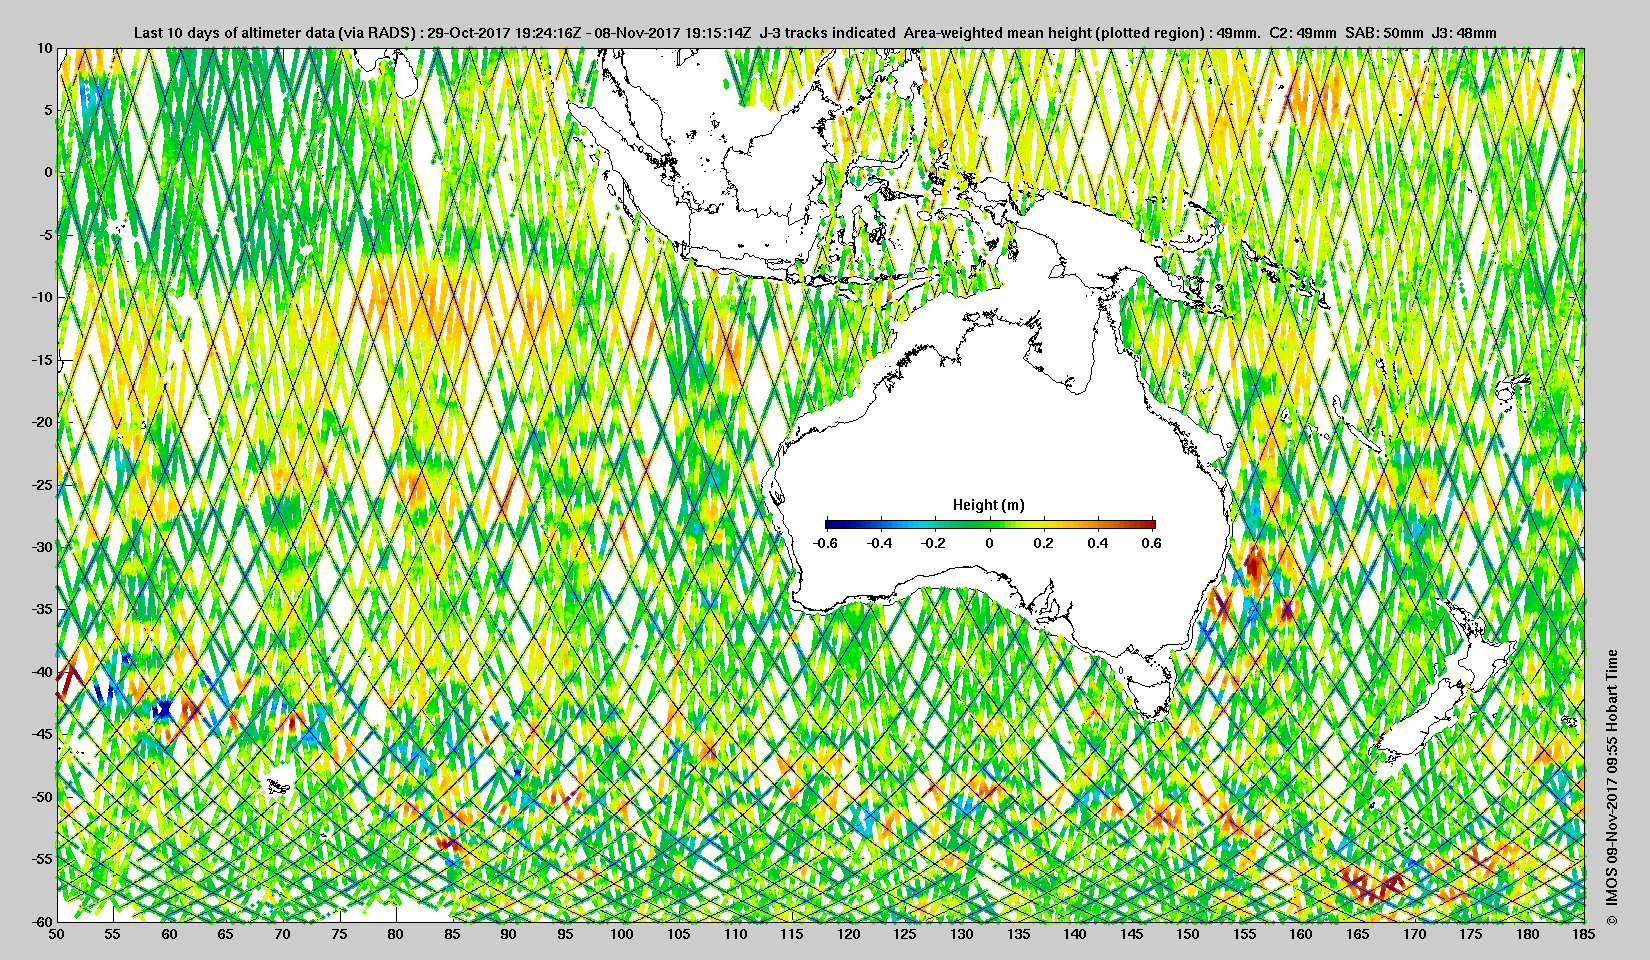1650x960 pixels.
Task: Click longitude tick label 125
Action: pyautogui.click(x=905, y=935)
